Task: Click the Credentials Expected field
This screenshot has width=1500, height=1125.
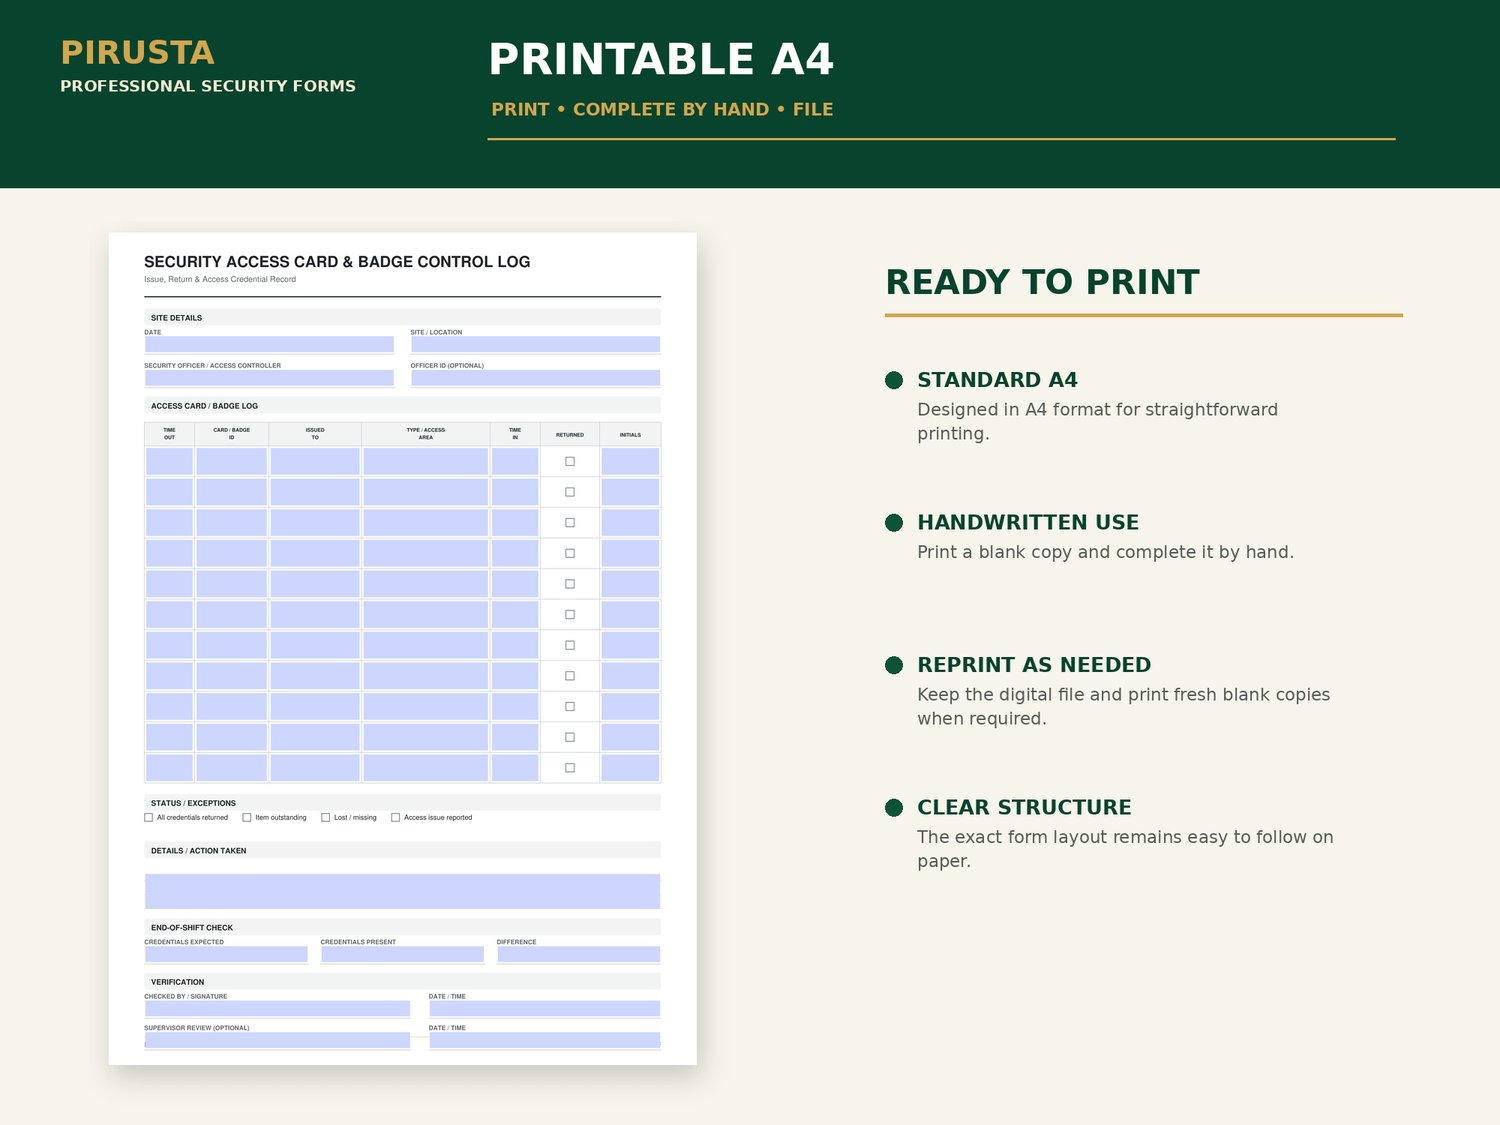Action: (x=226, y=954)
